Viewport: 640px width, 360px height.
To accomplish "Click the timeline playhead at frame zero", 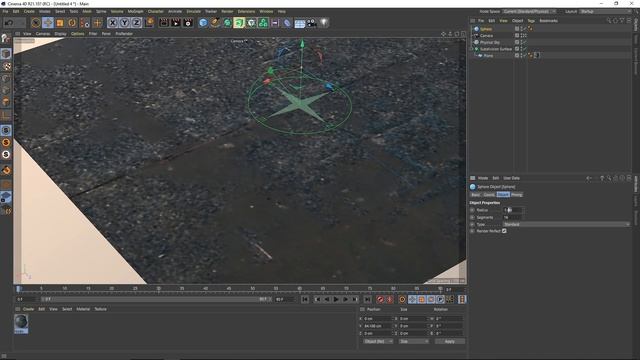I will coord(18,289).
